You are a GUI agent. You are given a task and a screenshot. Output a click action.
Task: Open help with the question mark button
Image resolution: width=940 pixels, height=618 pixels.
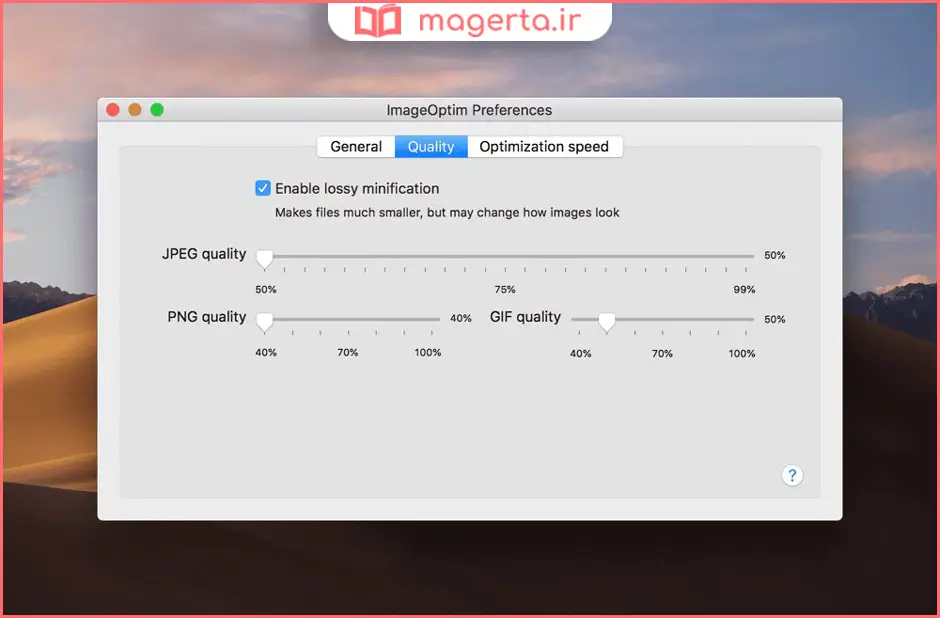792,475
